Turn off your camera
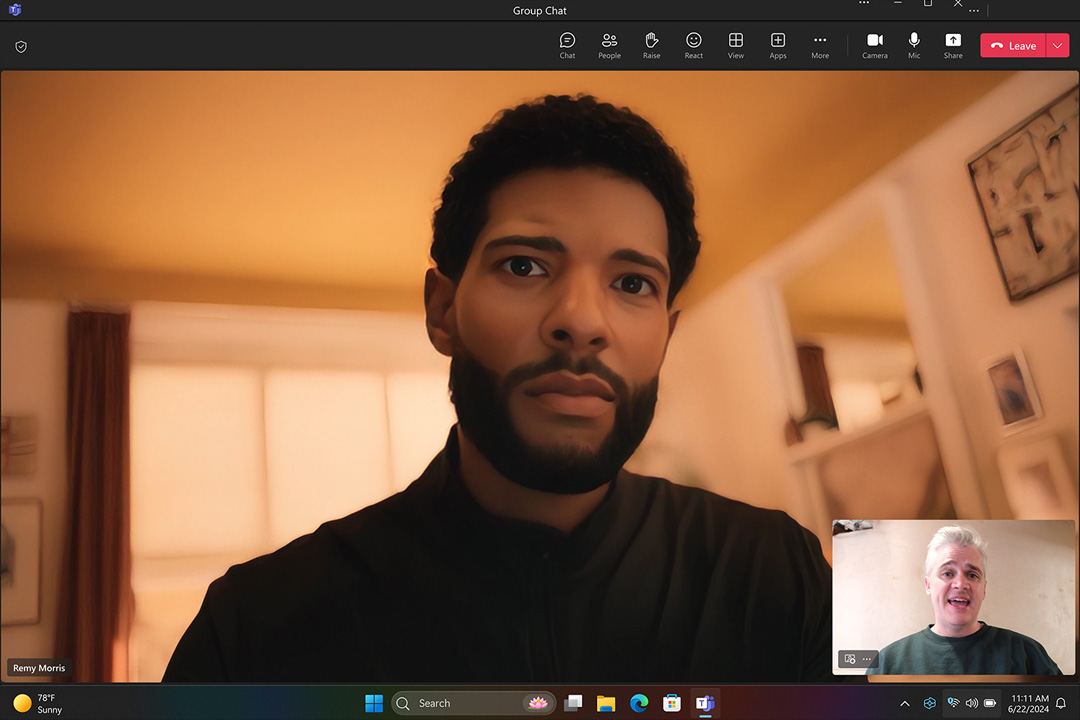 click(874, 44)
